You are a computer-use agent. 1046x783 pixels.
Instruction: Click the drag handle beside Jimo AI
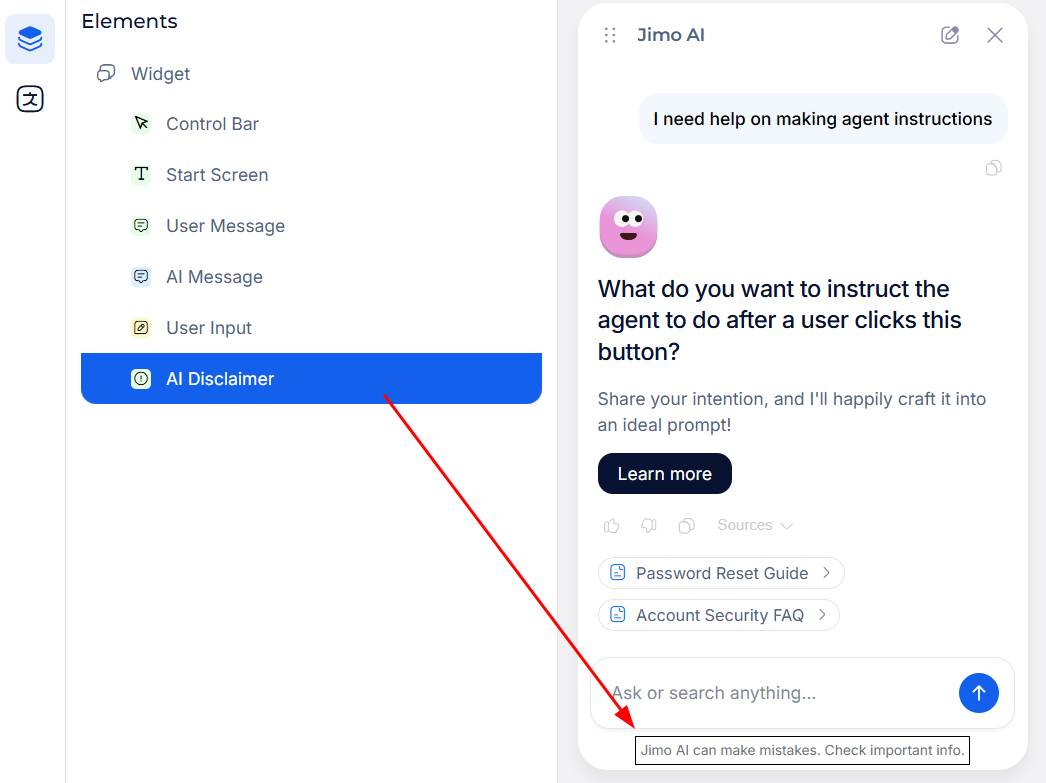[x=610, y=35]
